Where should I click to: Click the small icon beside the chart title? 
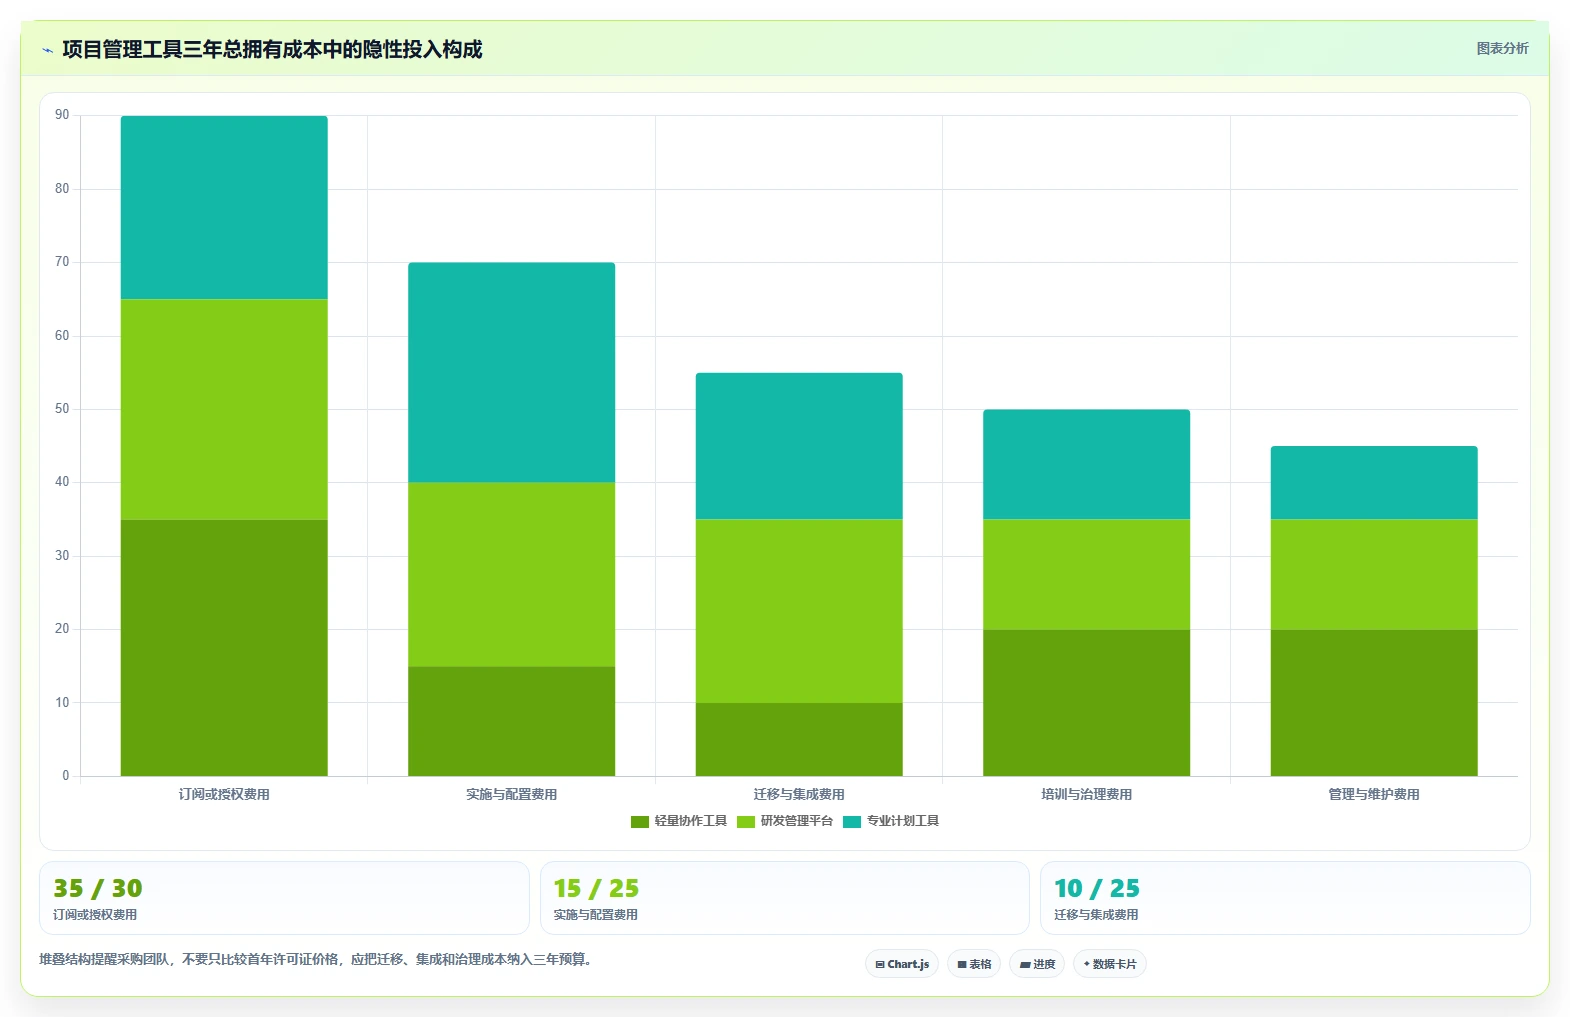click(x=47, y=50)
